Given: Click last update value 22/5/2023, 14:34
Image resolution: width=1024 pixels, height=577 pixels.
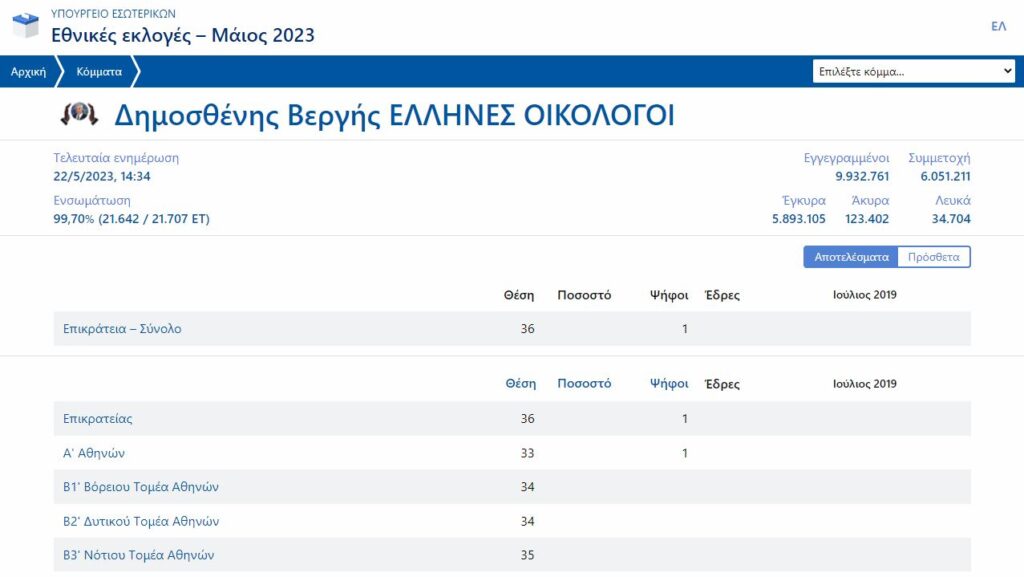Looking at the screenshot, I should point(102,176).
